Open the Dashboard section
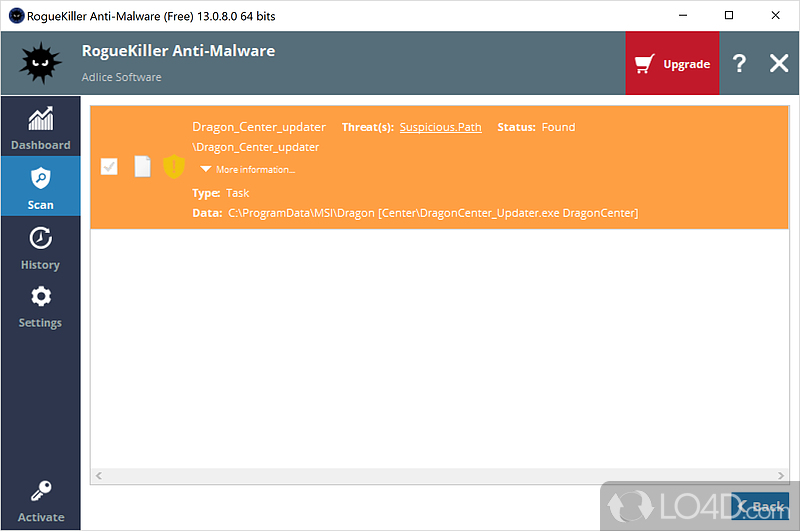 pos(40,127)
